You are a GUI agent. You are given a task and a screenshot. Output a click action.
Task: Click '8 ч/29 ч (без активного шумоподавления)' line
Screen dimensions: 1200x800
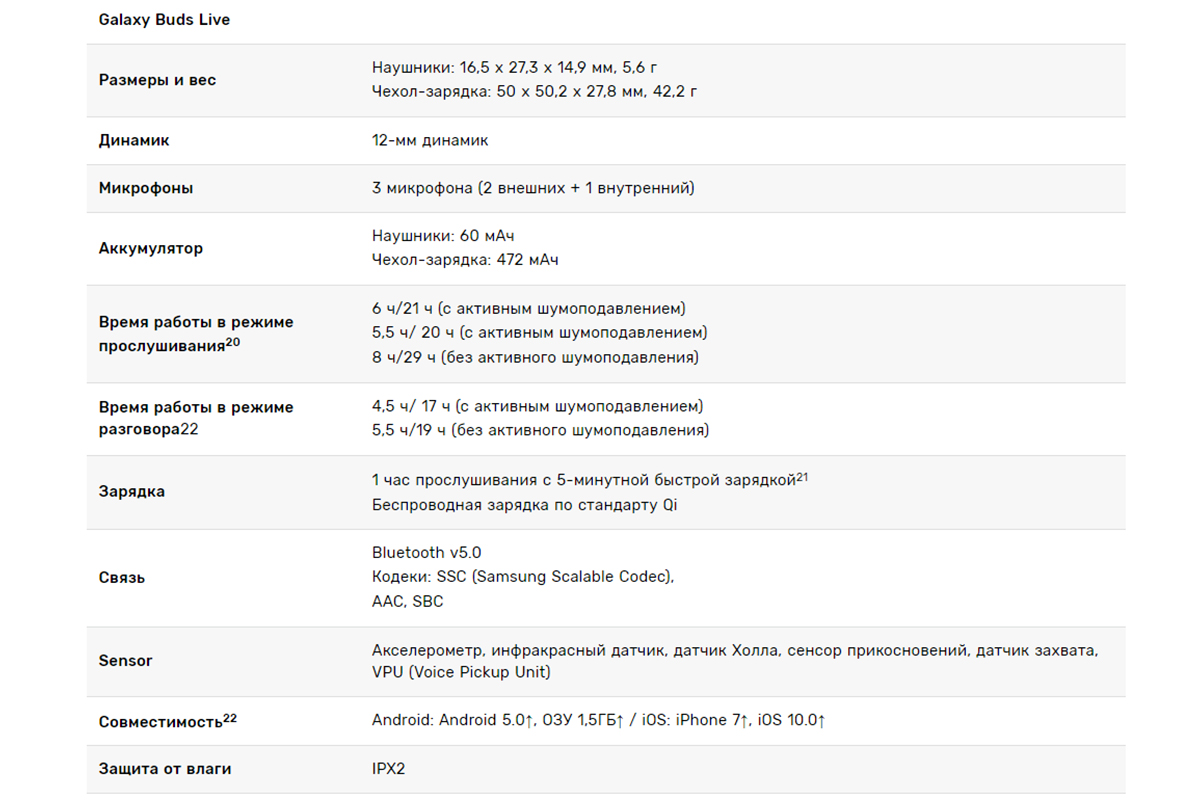[x=535, y=358]
